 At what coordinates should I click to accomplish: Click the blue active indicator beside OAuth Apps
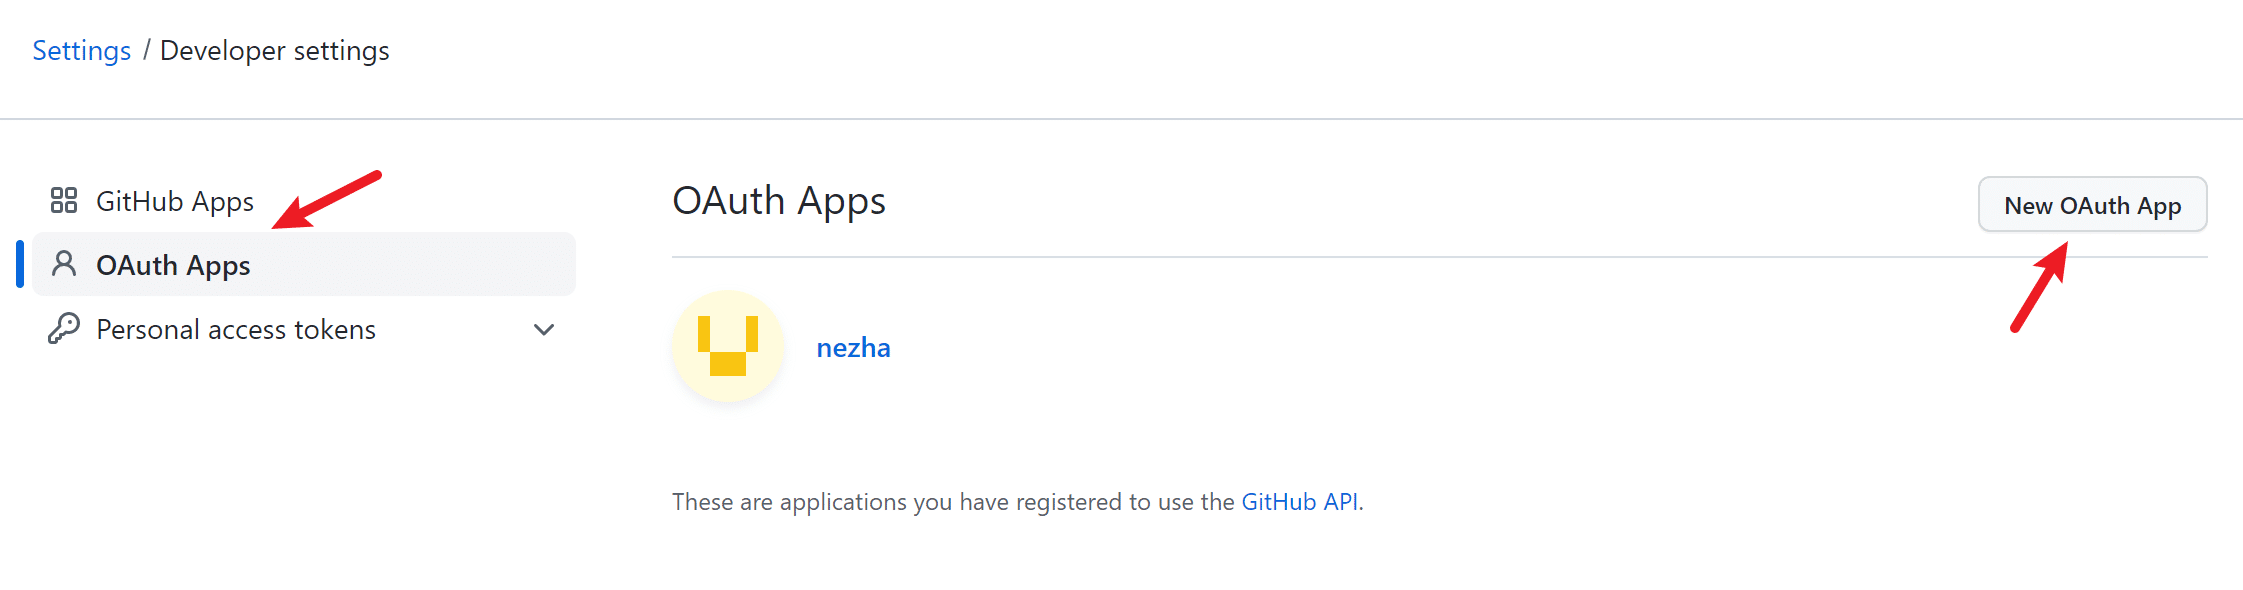[x=20, y=264]
